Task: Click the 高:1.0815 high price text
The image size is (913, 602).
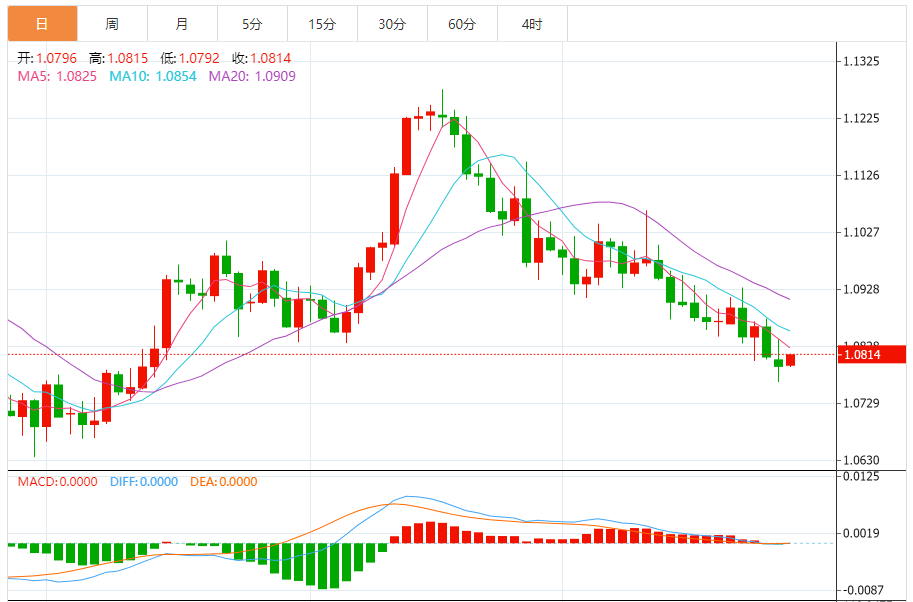Action: click(x=118, y=58)
